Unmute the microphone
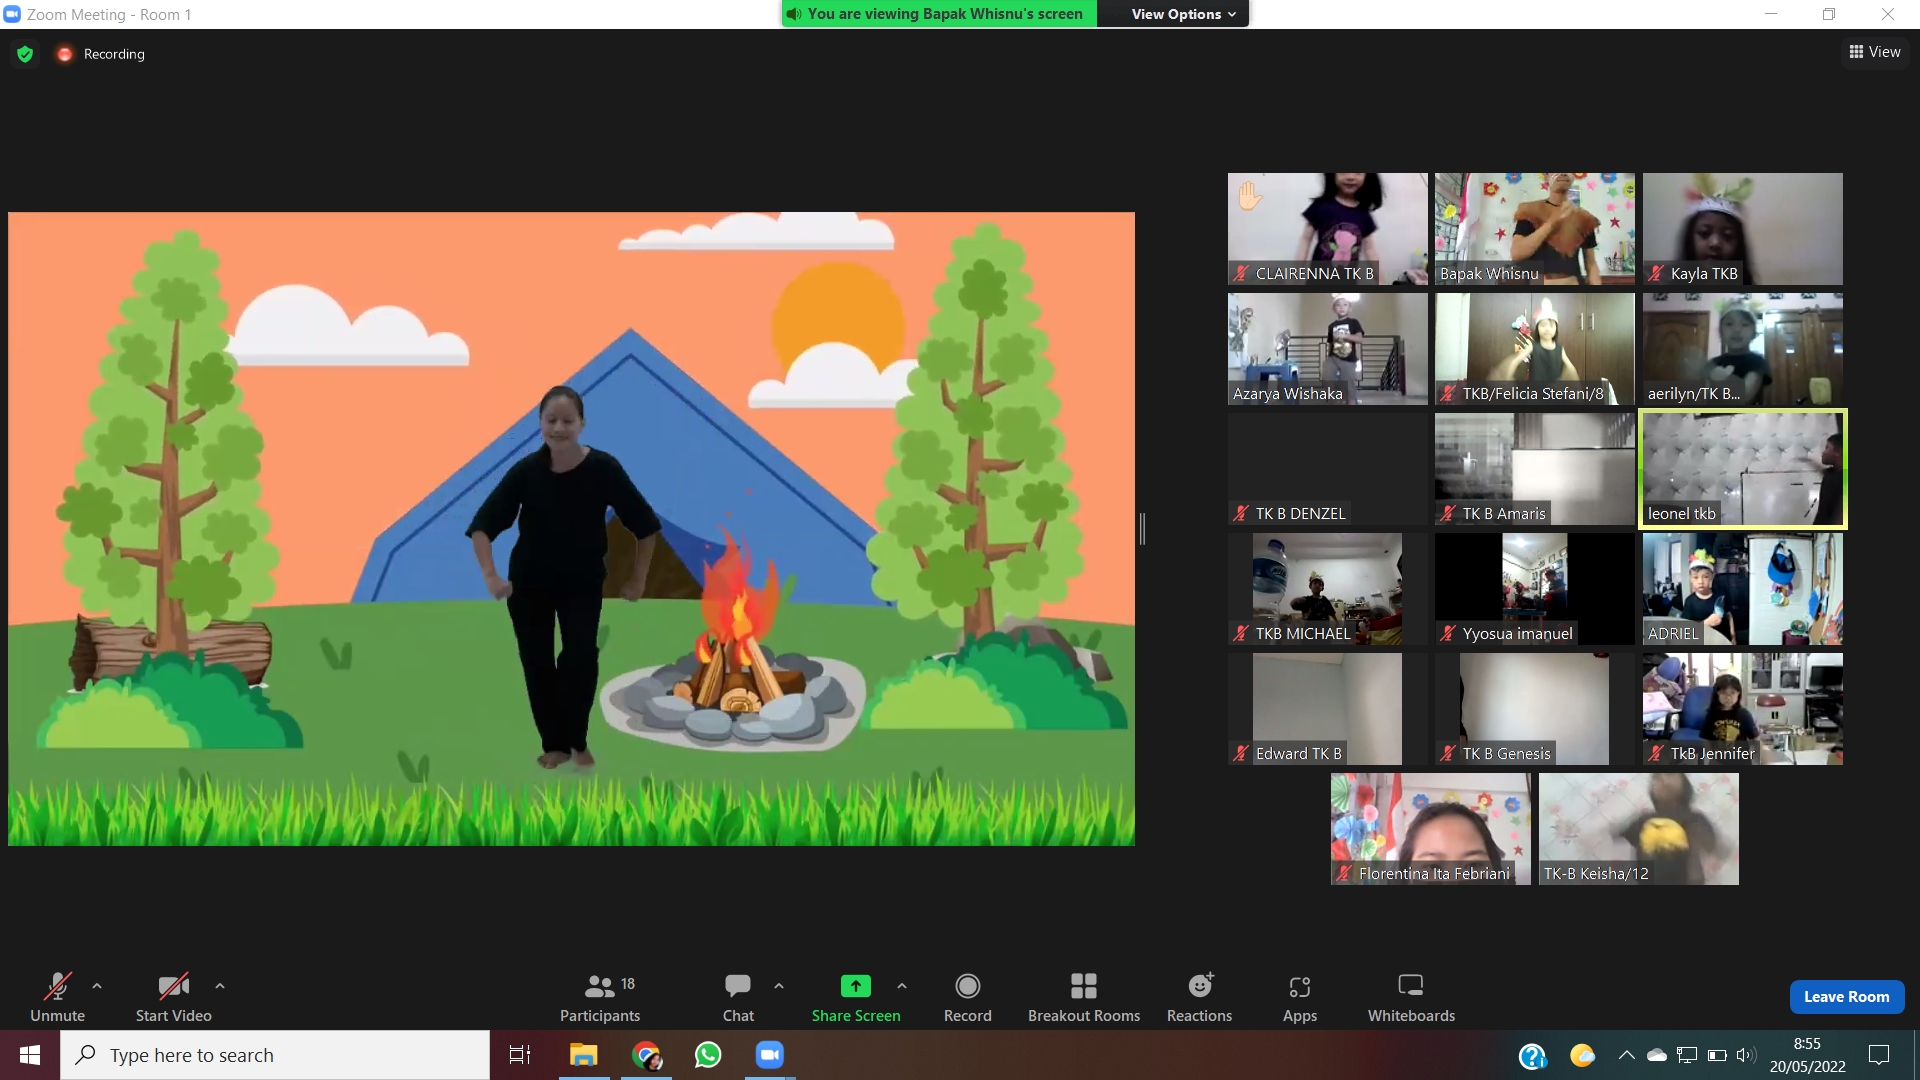The height and width of the screenshot is (1080, 1920). (x=57, y=997)
